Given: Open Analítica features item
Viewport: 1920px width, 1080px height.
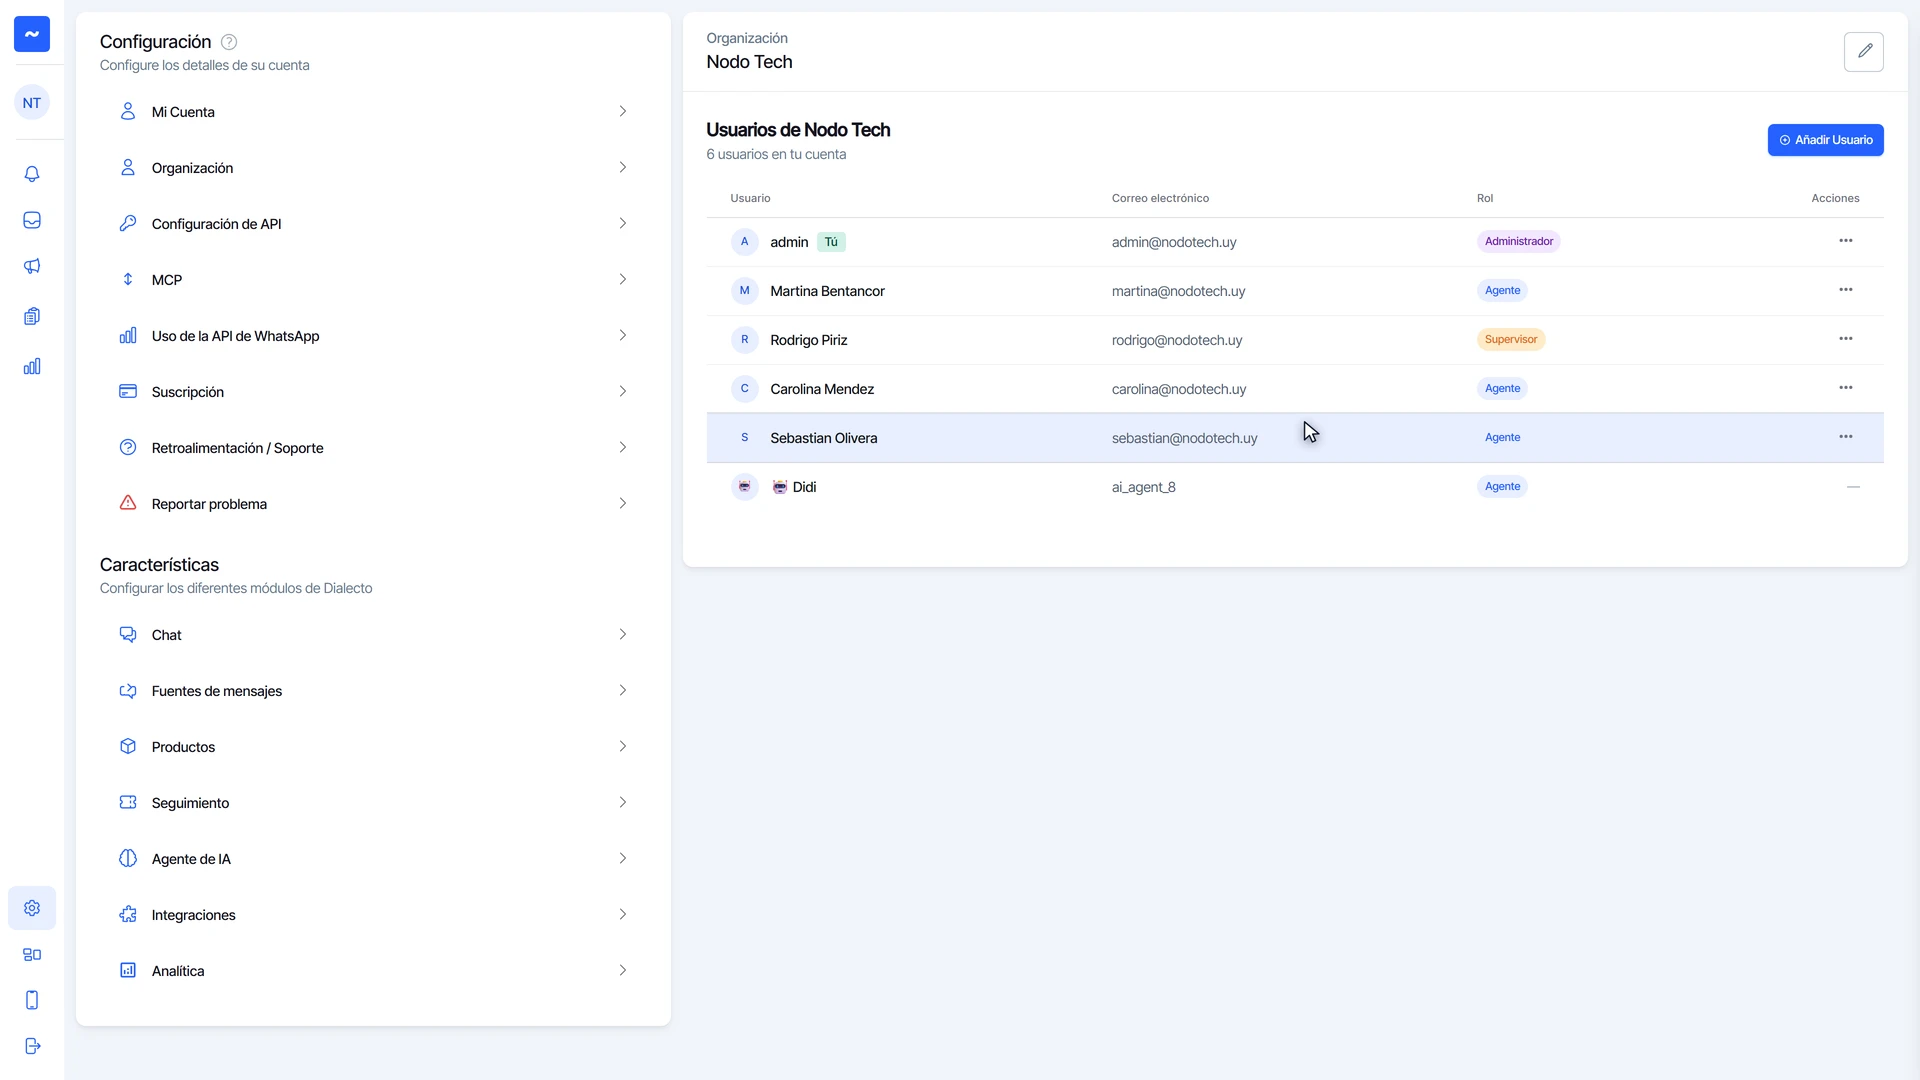Looking at the screenshot, I should [x=373, y=971].
